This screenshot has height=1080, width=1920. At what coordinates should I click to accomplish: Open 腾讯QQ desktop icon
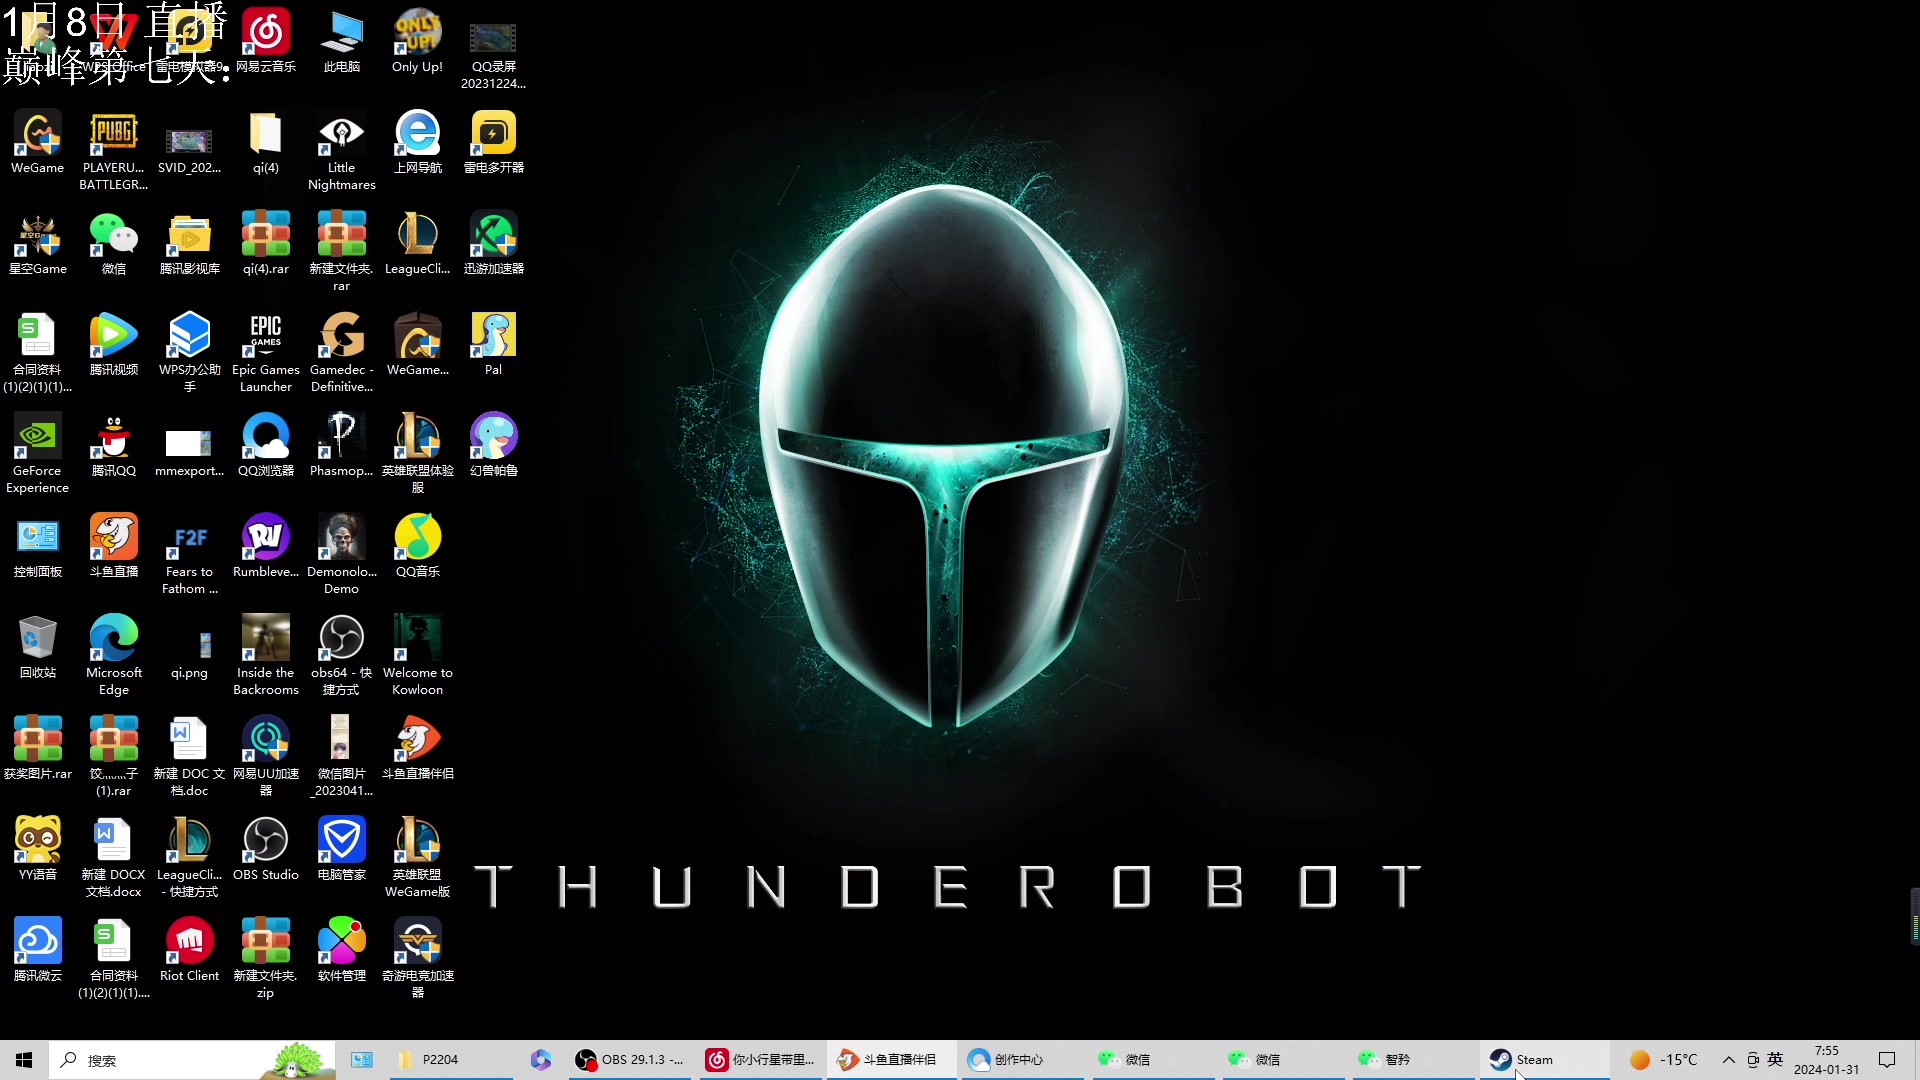pos(113,446)
